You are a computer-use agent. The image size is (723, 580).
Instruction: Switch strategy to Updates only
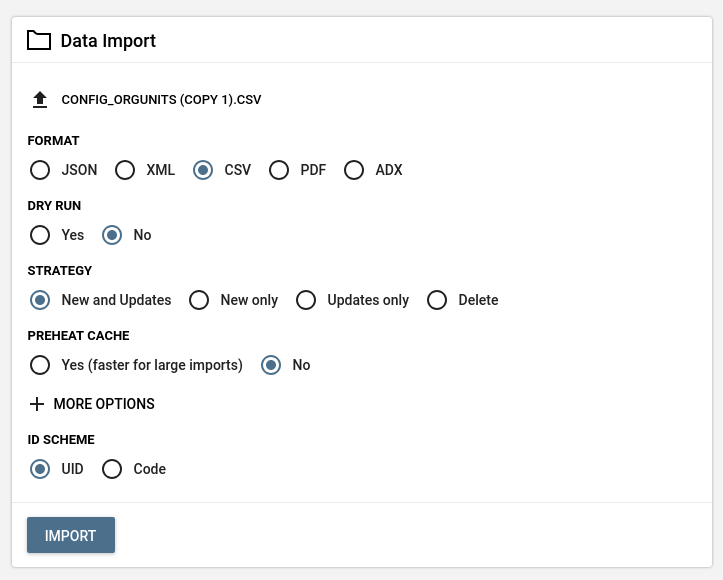(x=306, y=300)
